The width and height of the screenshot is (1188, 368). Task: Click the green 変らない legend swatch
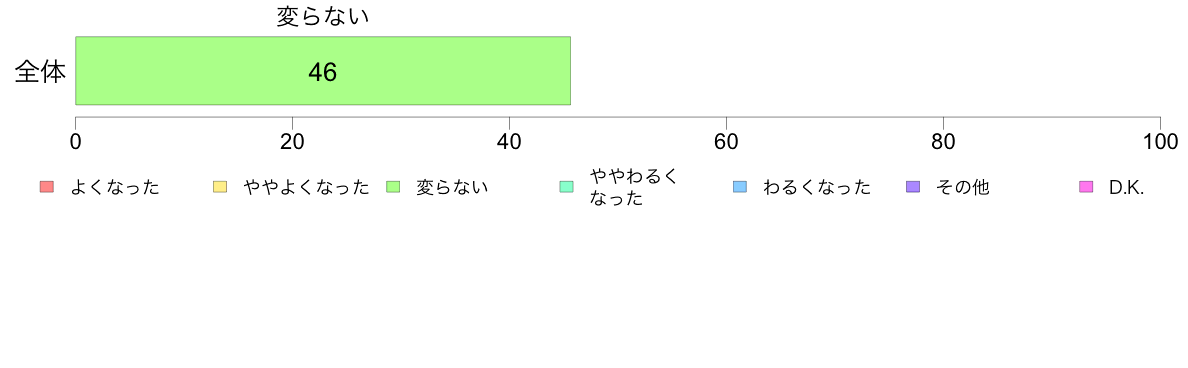(392, 187)
